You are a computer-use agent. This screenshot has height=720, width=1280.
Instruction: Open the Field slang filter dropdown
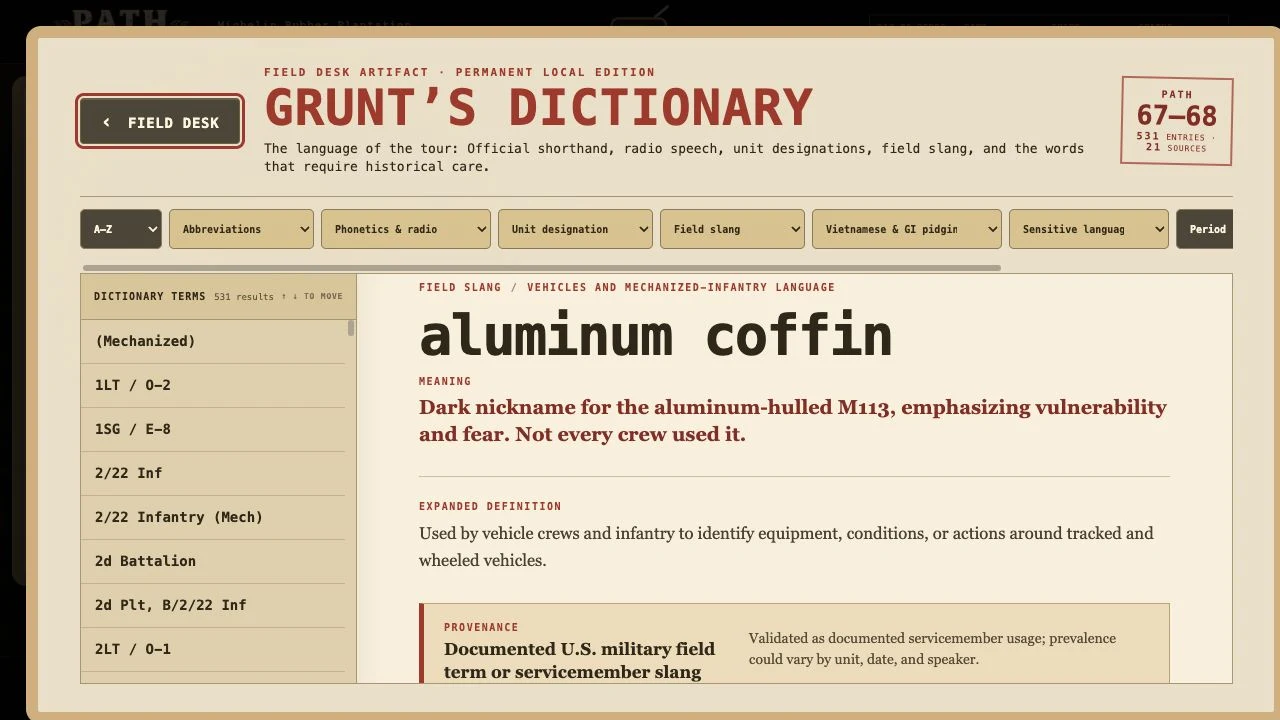(x=732, y=229)
